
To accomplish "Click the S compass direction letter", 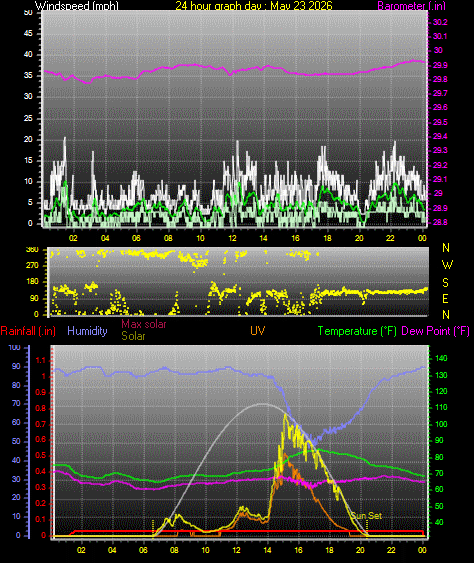I will click(445, 283).
